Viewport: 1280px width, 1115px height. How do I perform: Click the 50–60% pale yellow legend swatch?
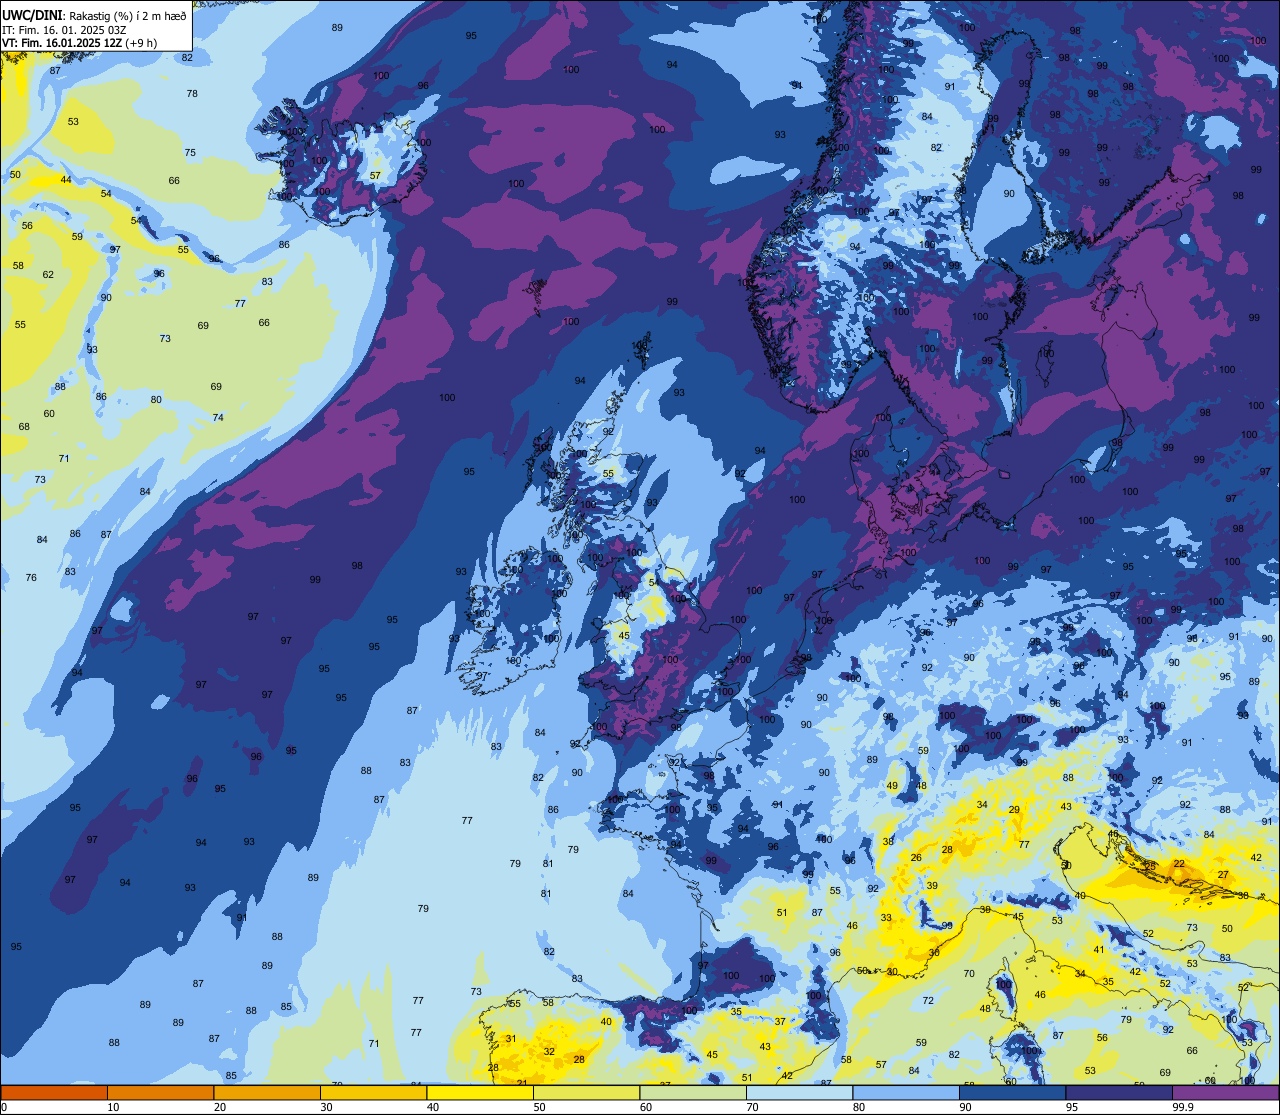tap(586, 1093)
